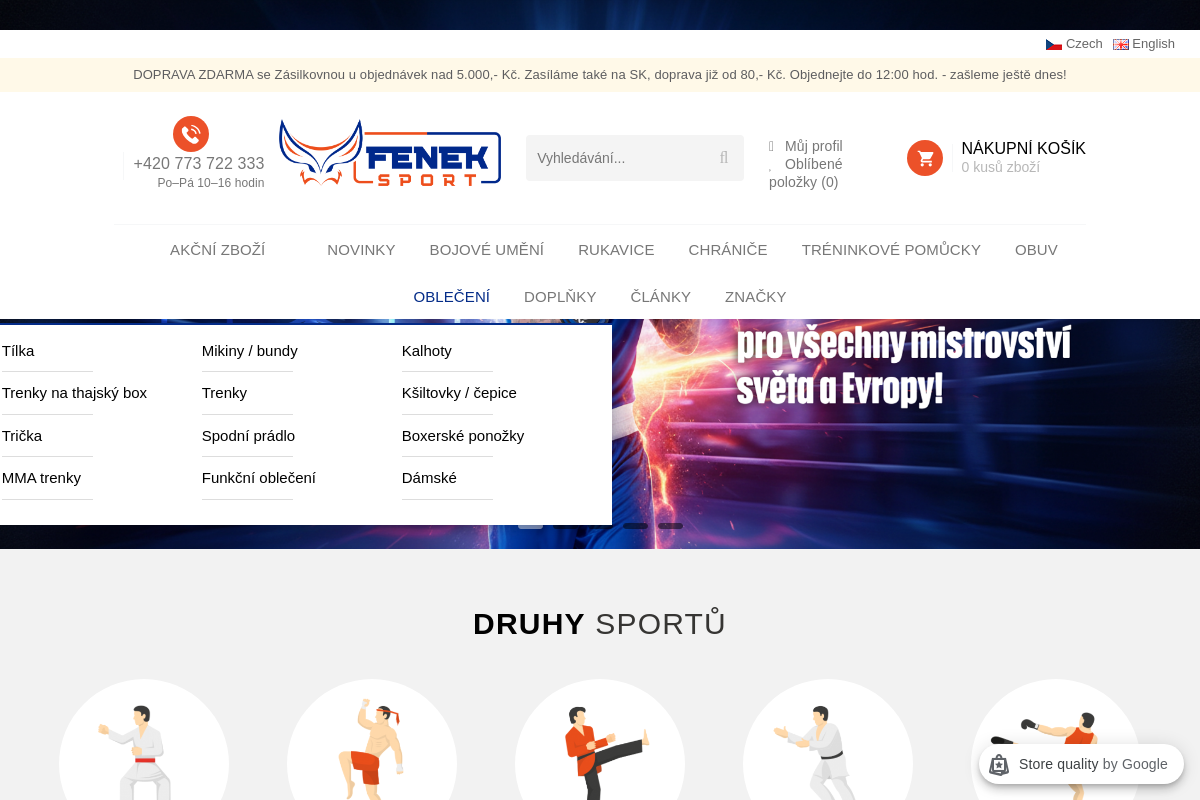Open Můj profil link
The image size is (1200, 800).
point(813,146)
